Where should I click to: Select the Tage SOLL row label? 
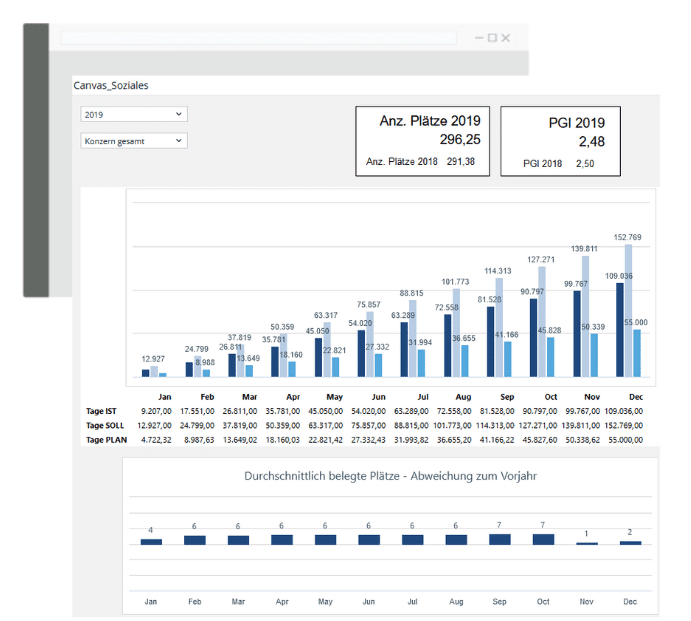coord(105,426)
